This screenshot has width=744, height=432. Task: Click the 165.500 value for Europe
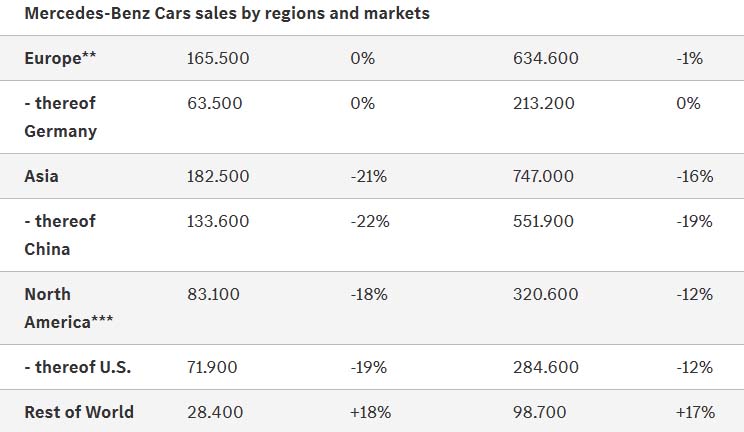[218, 58]
